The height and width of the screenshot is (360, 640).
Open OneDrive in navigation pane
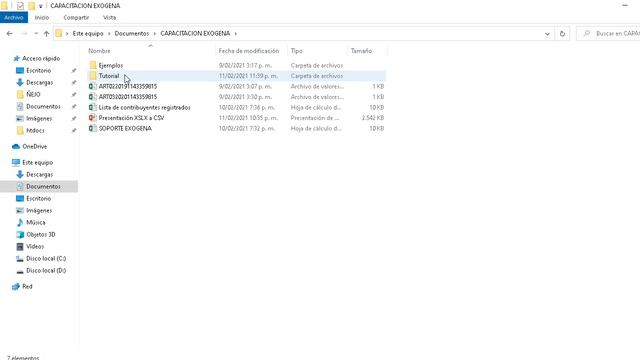[34, 147]
